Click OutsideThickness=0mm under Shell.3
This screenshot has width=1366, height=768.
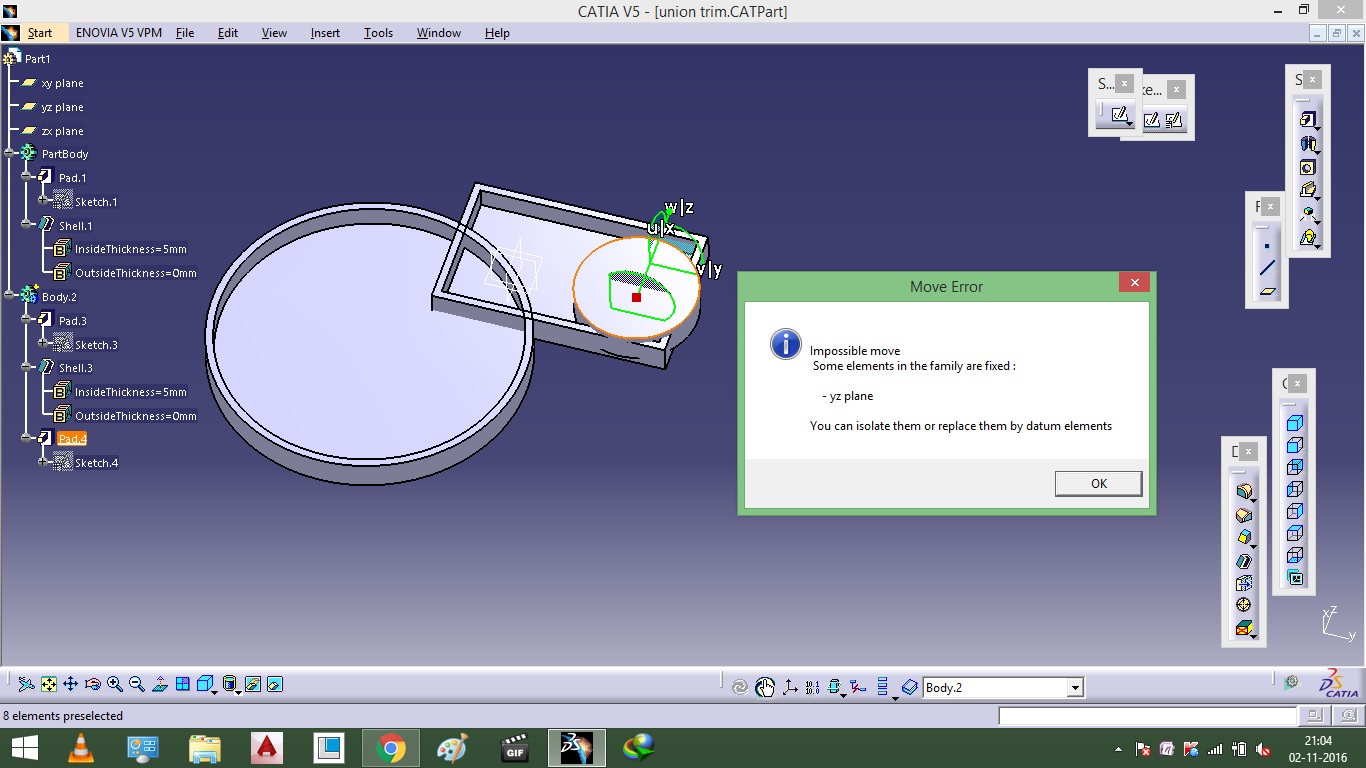coord(135,416)
